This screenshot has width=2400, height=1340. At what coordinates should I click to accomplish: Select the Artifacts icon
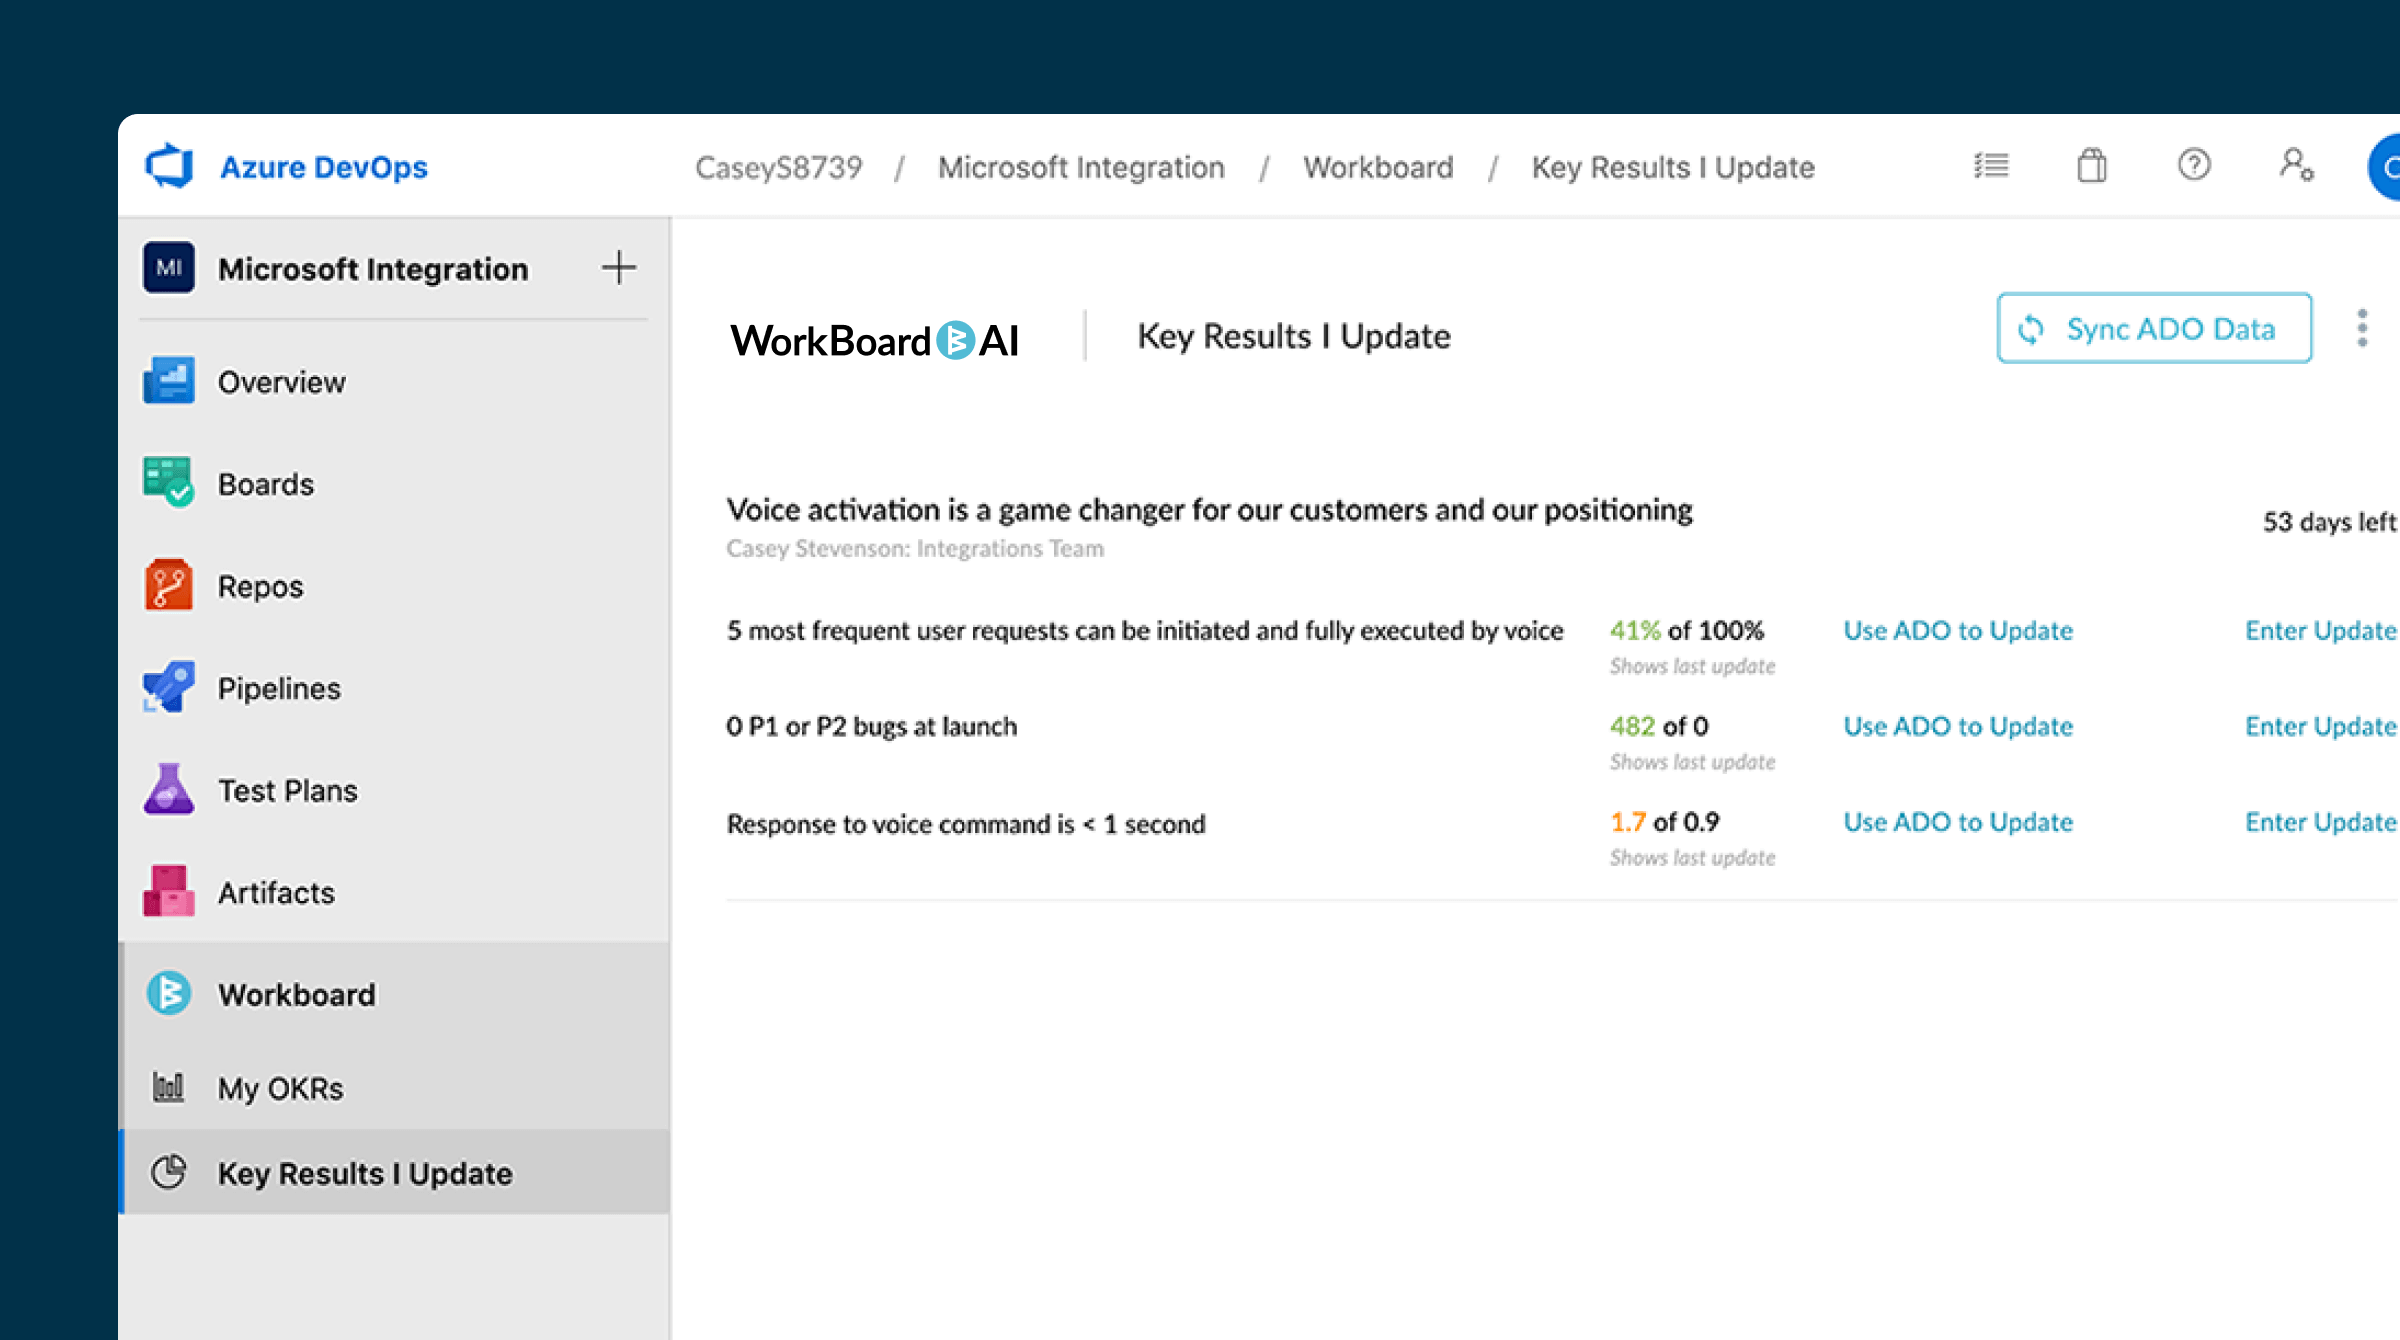tap(169, 892)
